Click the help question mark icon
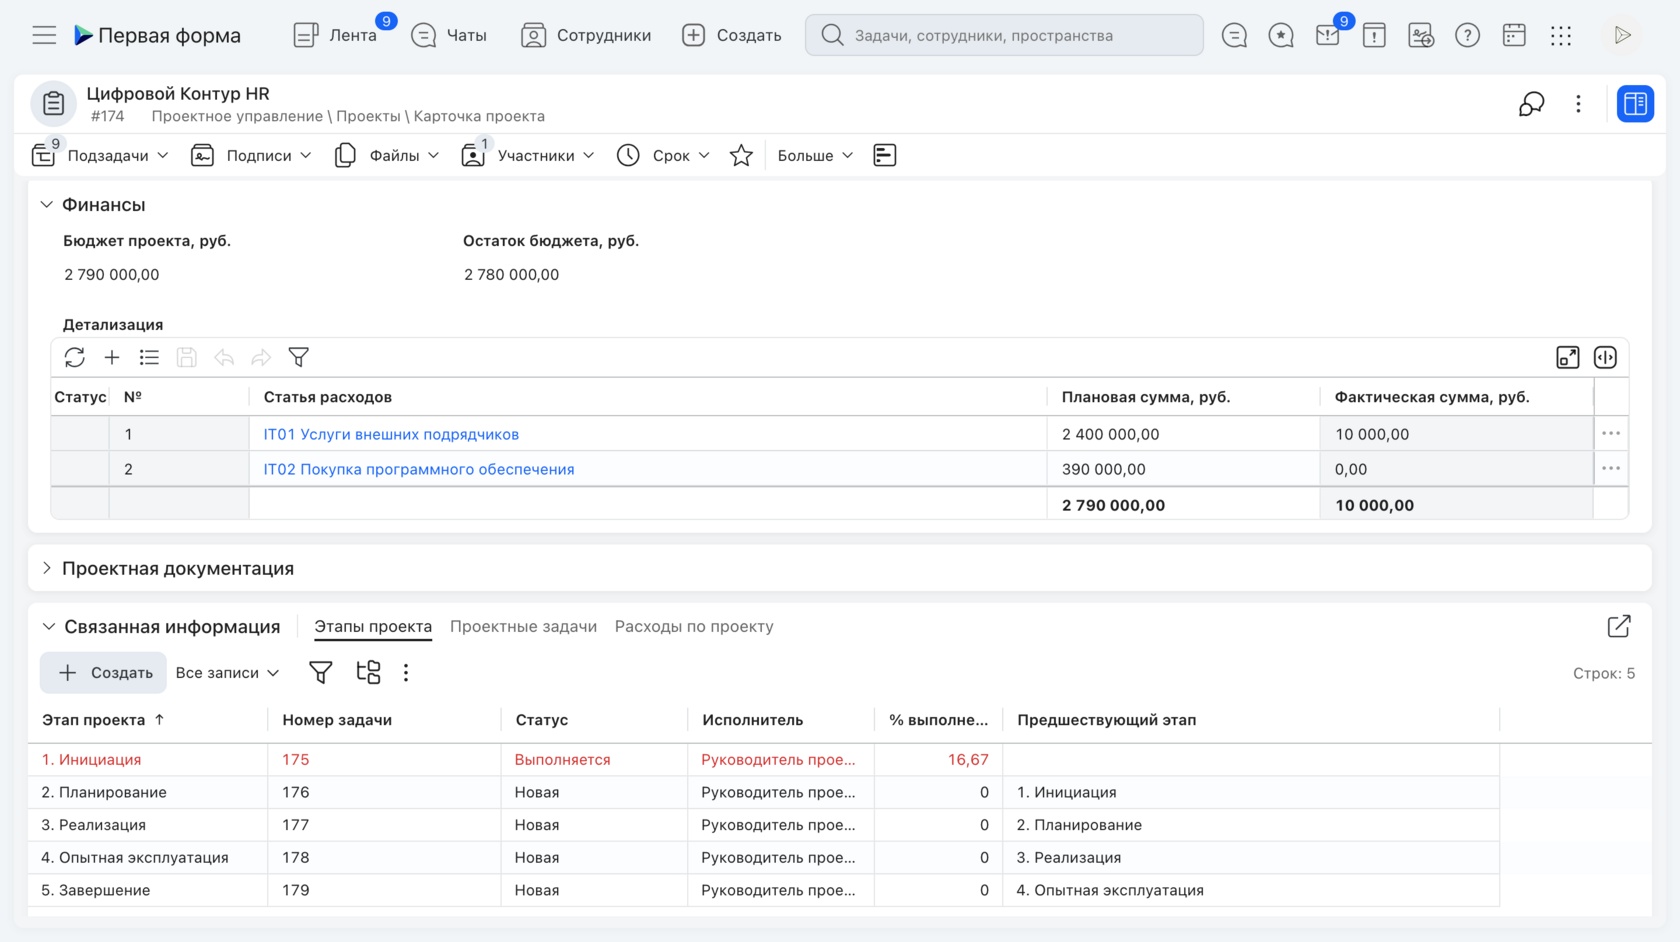 (1467, 34)
